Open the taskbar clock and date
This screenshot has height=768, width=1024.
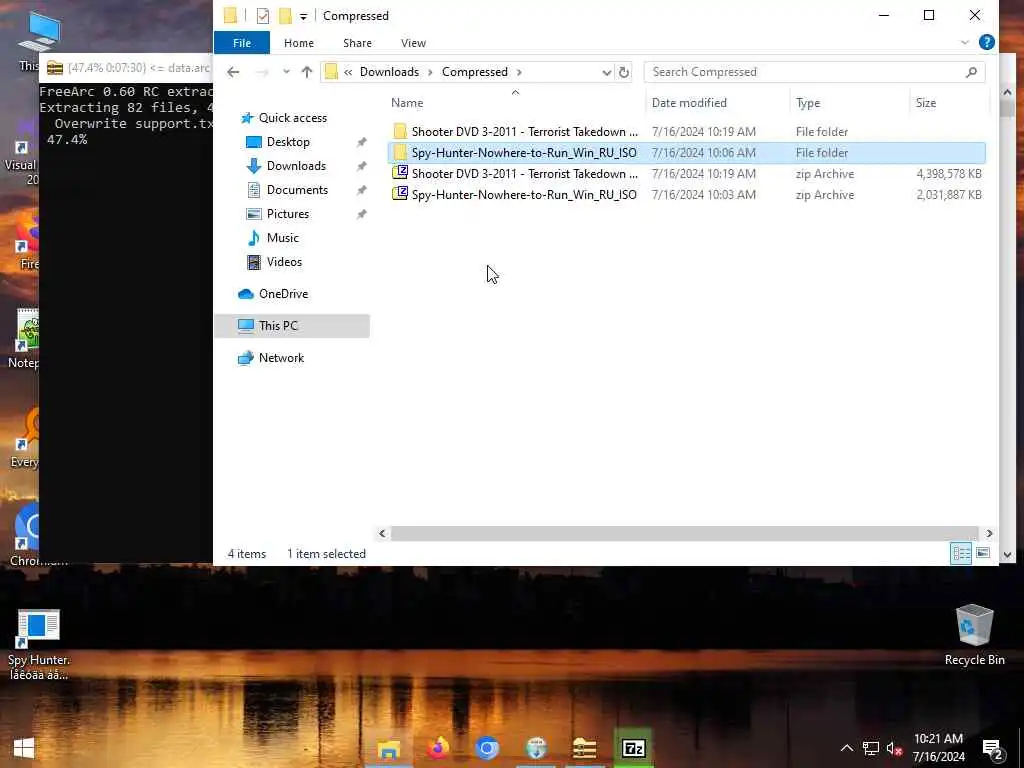pos(938,748)
